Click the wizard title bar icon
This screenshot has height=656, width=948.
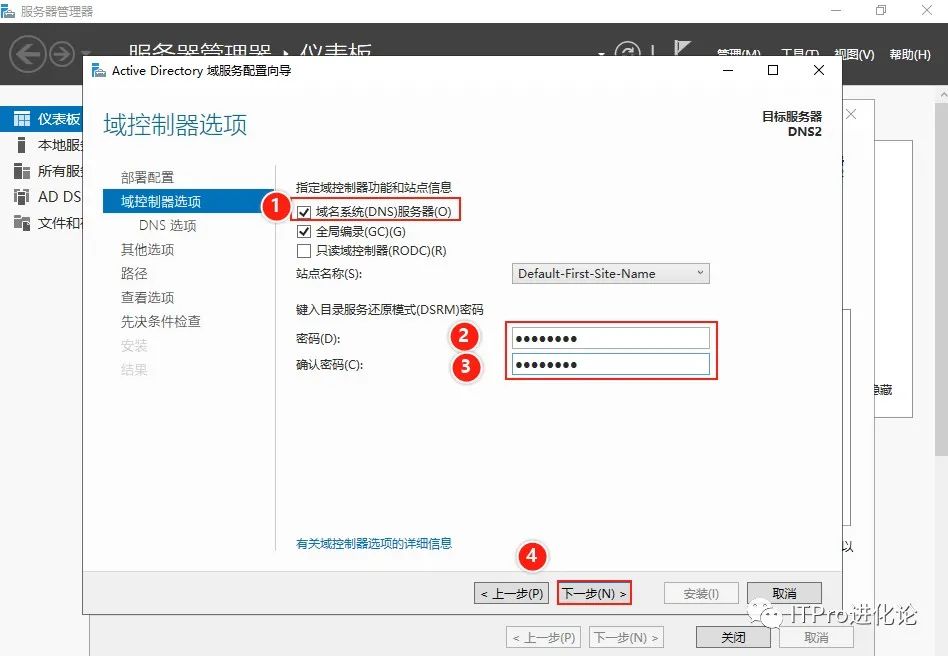tap(99, 71)
